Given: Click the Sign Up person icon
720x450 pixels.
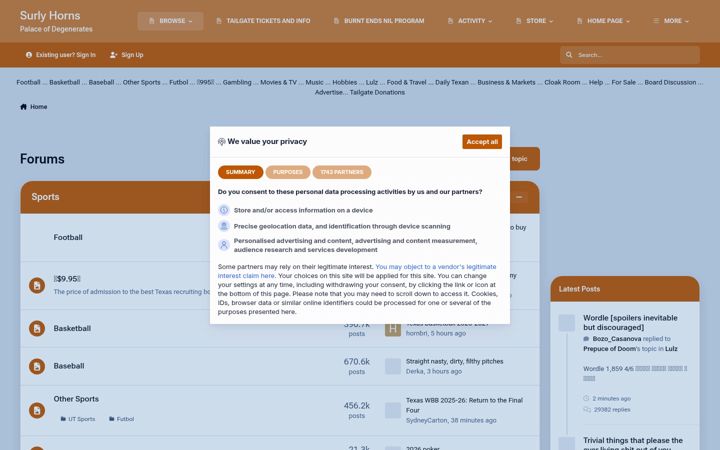Looking at the screenshot, I should (x=113, y=55).
